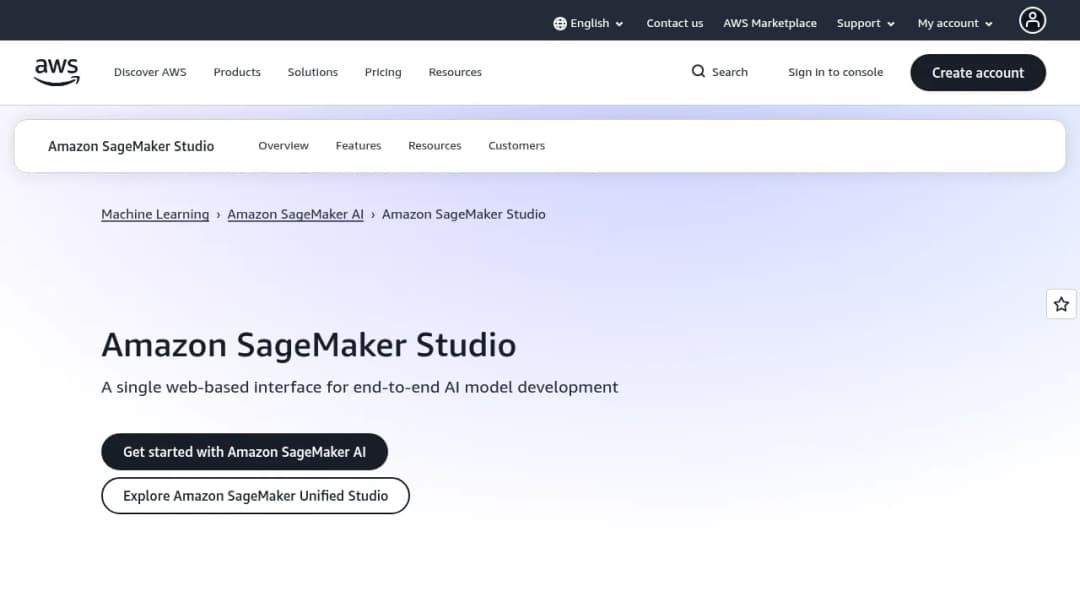
Task: Open the Products menu
Action: coord(237,72)
